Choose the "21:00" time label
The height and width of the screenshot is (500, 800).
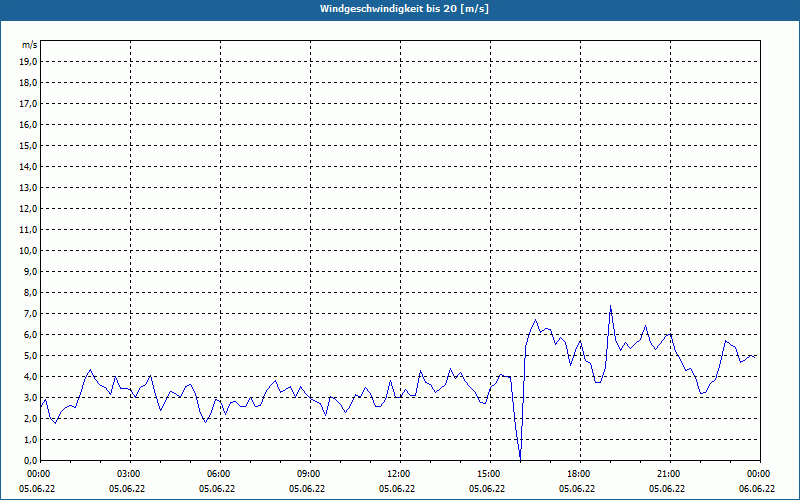[x=670, y=474]
